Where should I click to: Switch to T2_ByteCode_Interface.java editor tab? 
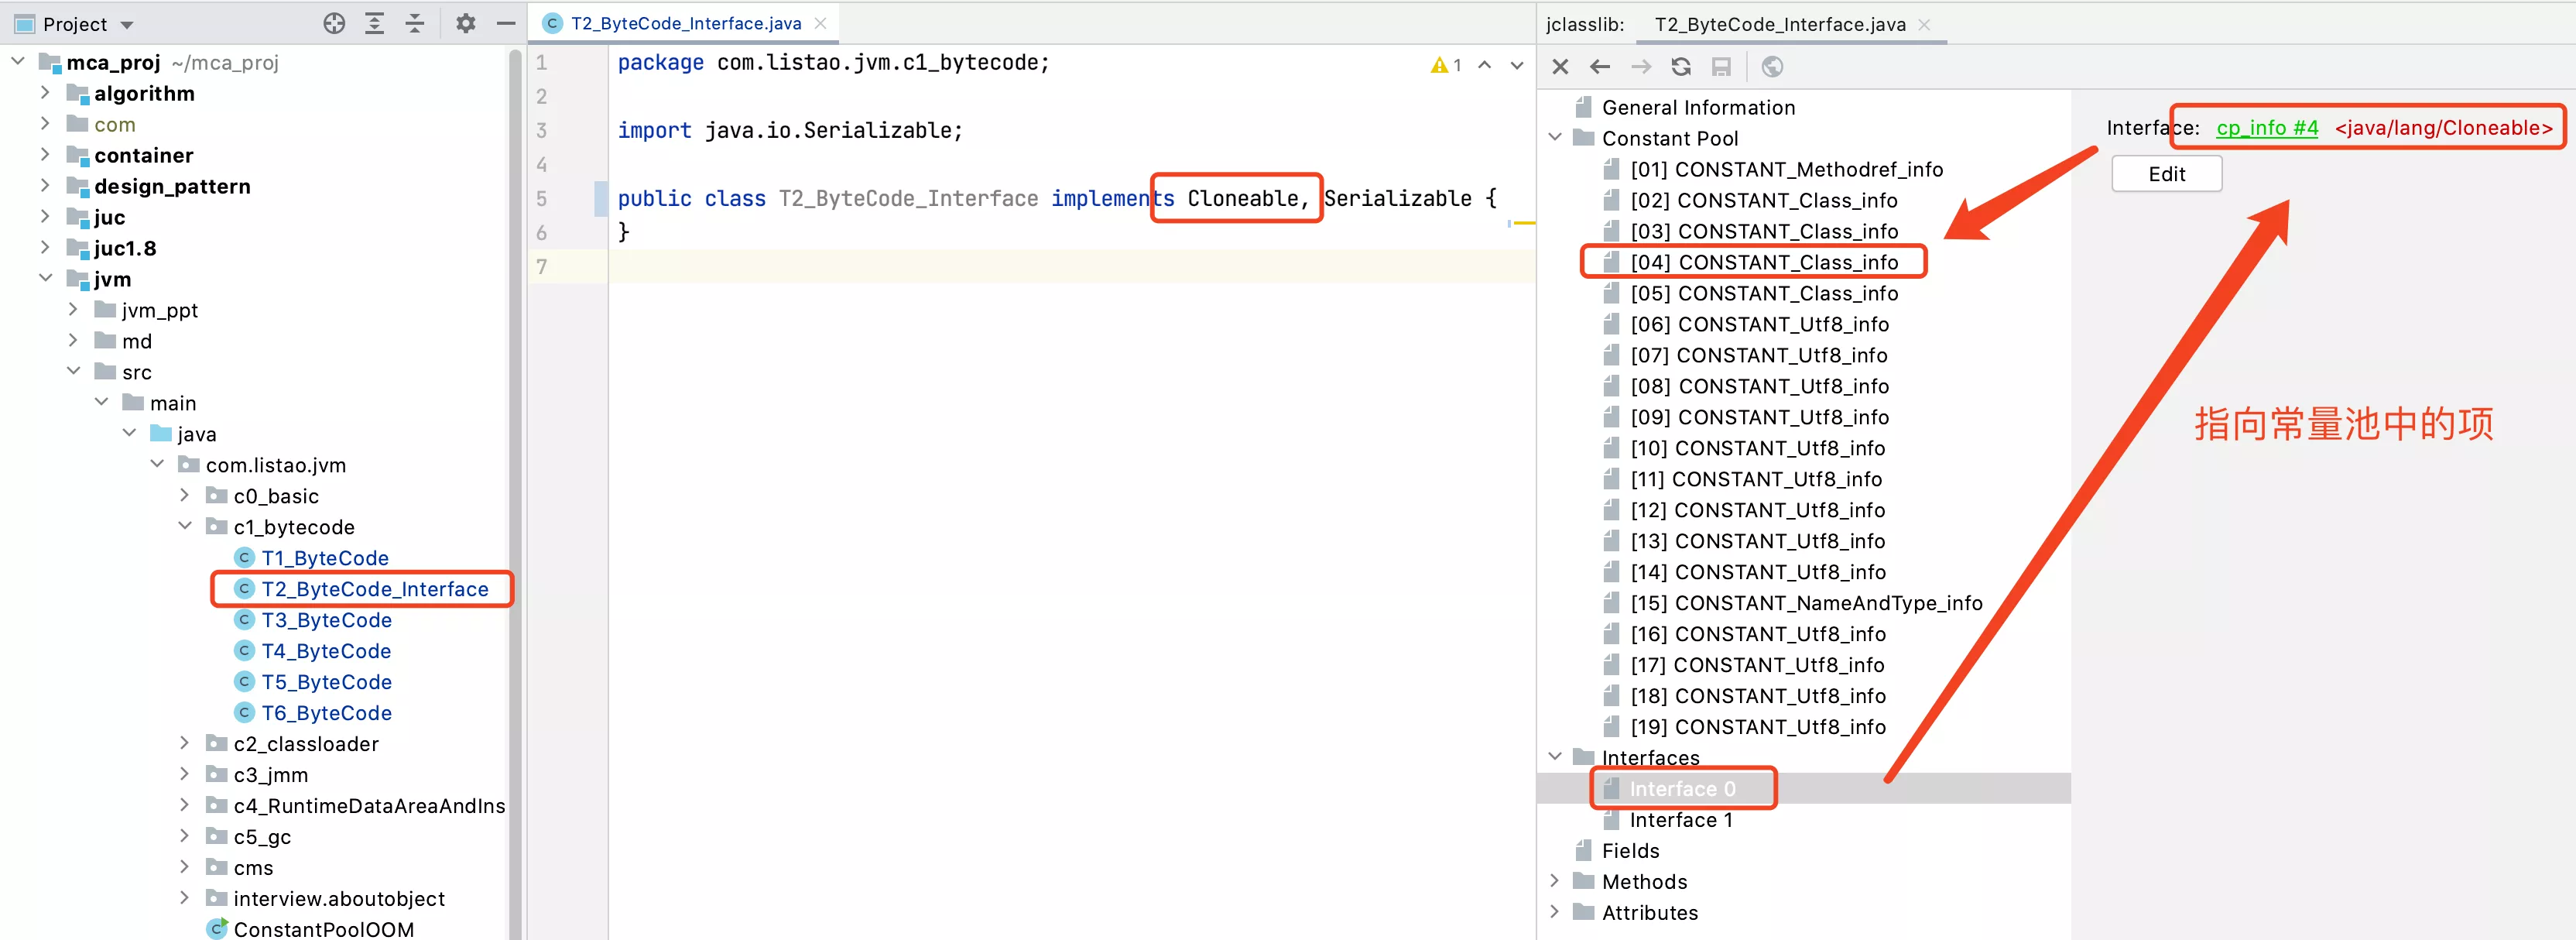pyautogui.click(x=685, y=23)
